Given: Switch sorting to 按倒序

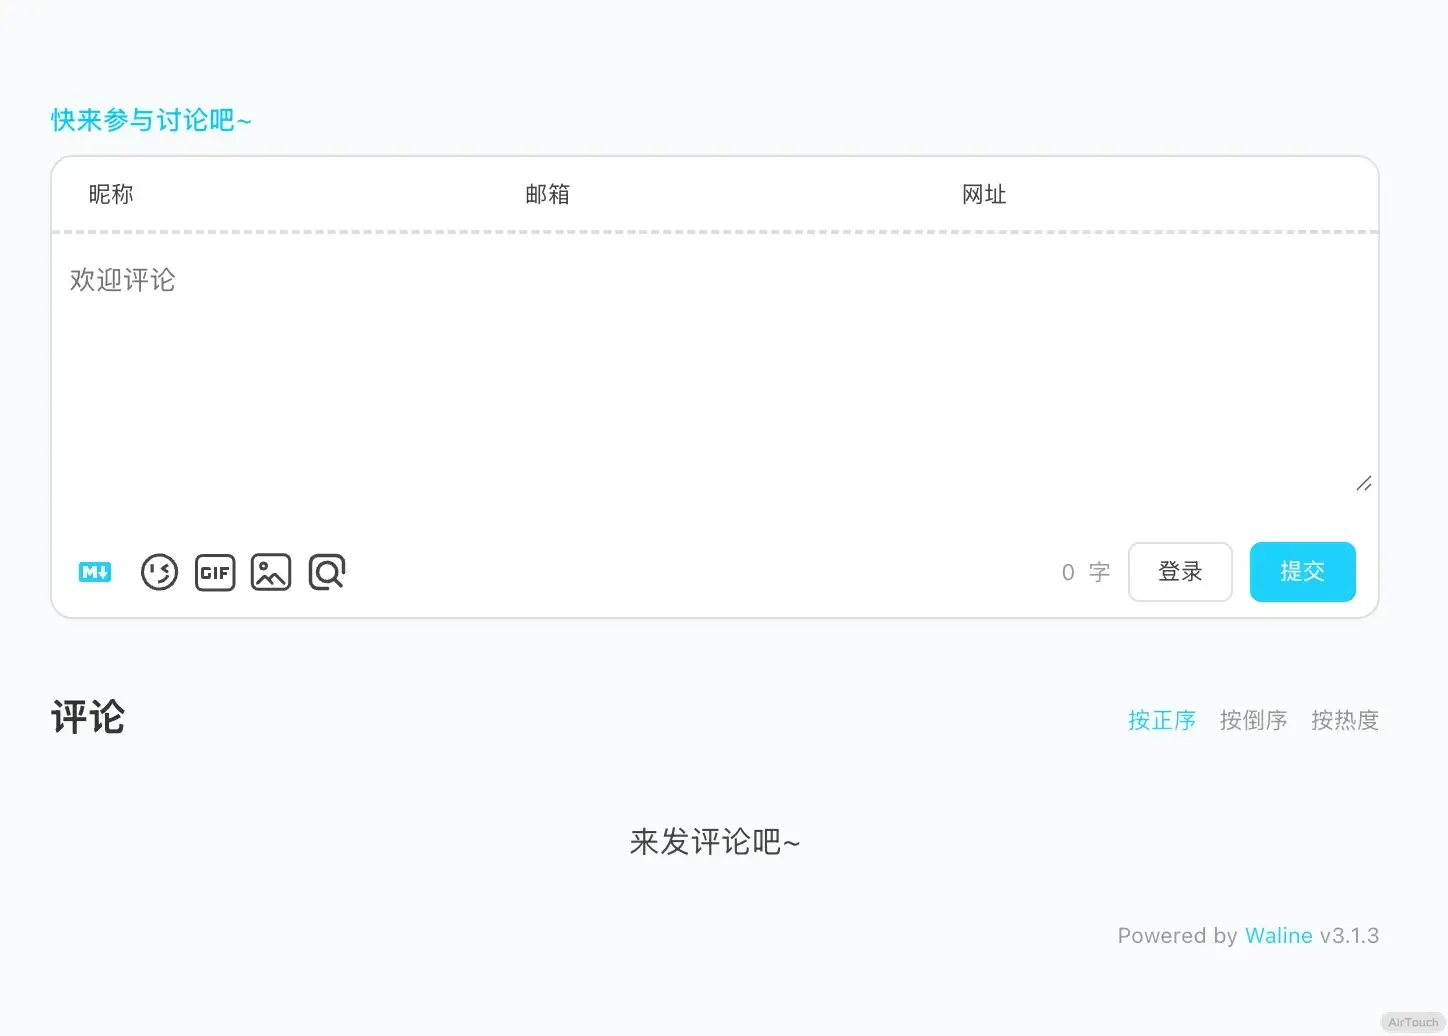Looking at the screenshot, I should [x=1253, y=720].
